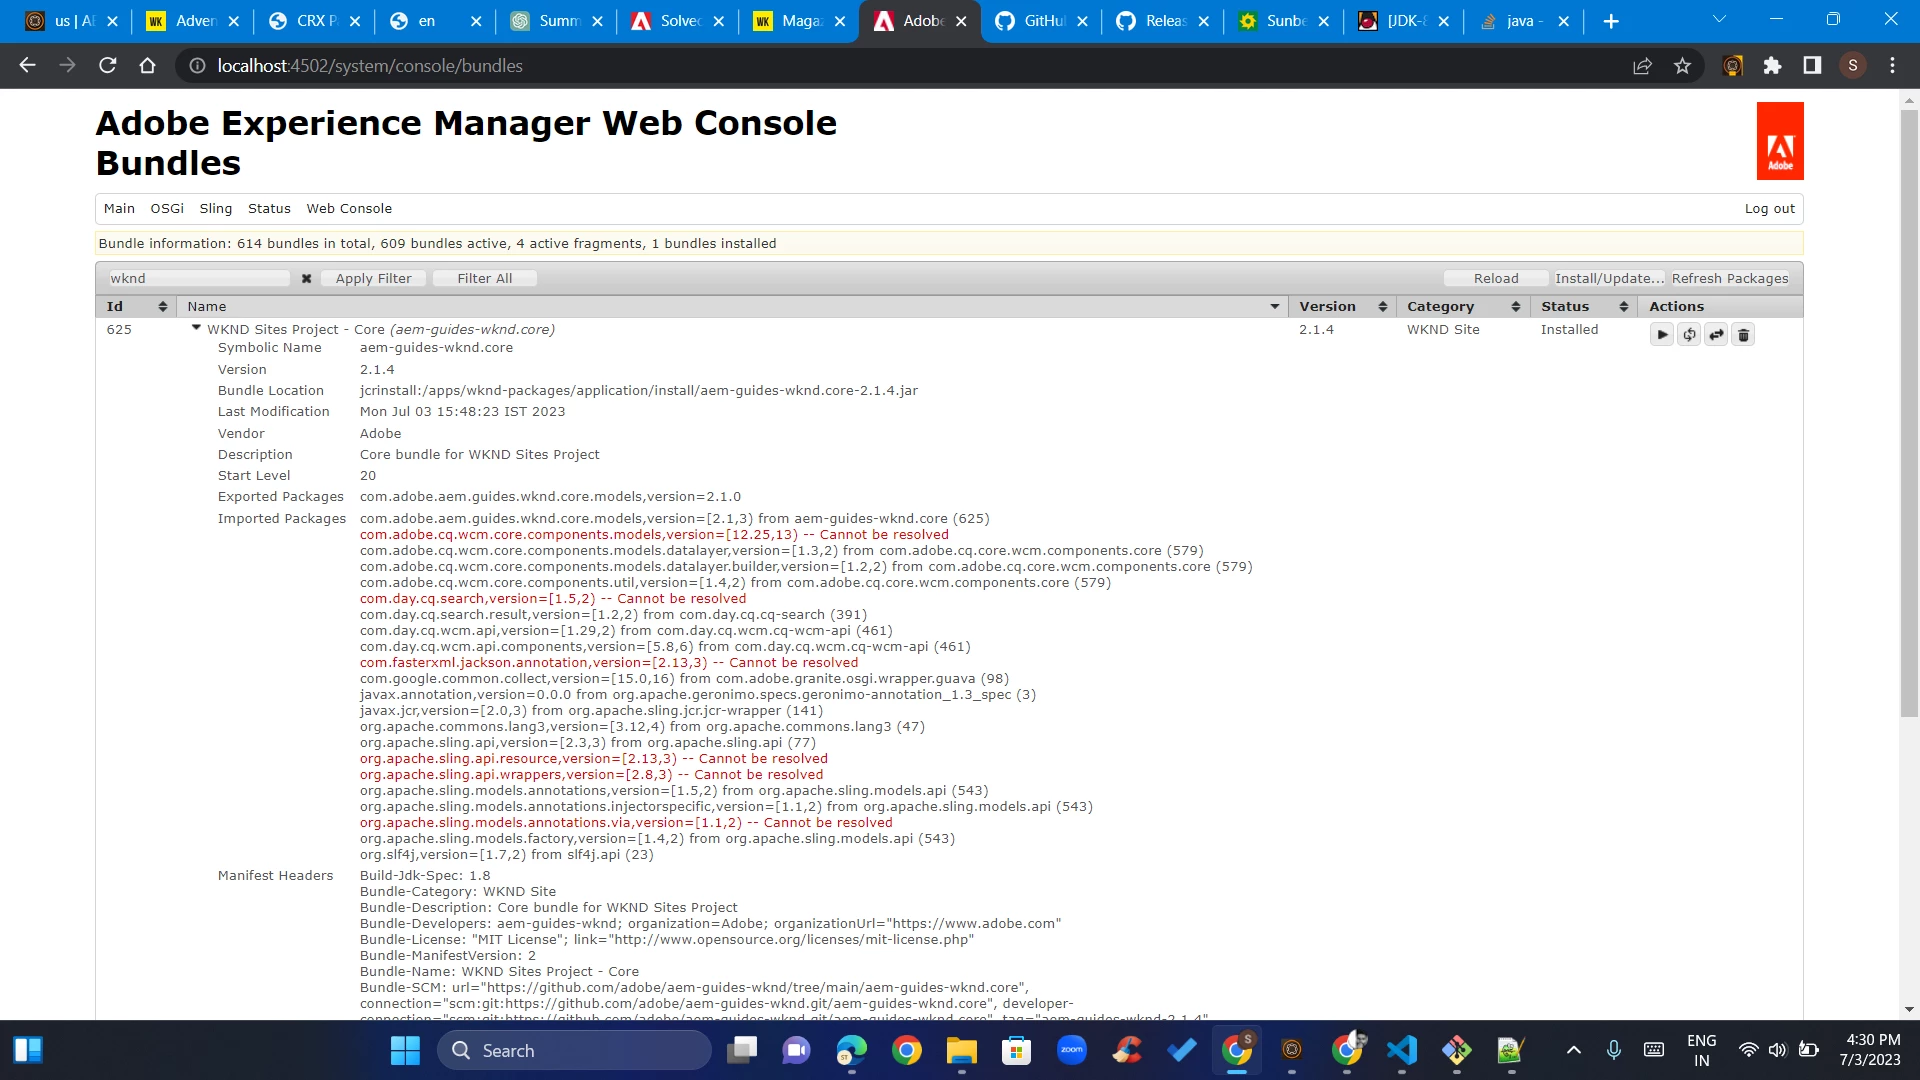
Task: Reload the browser page
Action: click(107, 66)
